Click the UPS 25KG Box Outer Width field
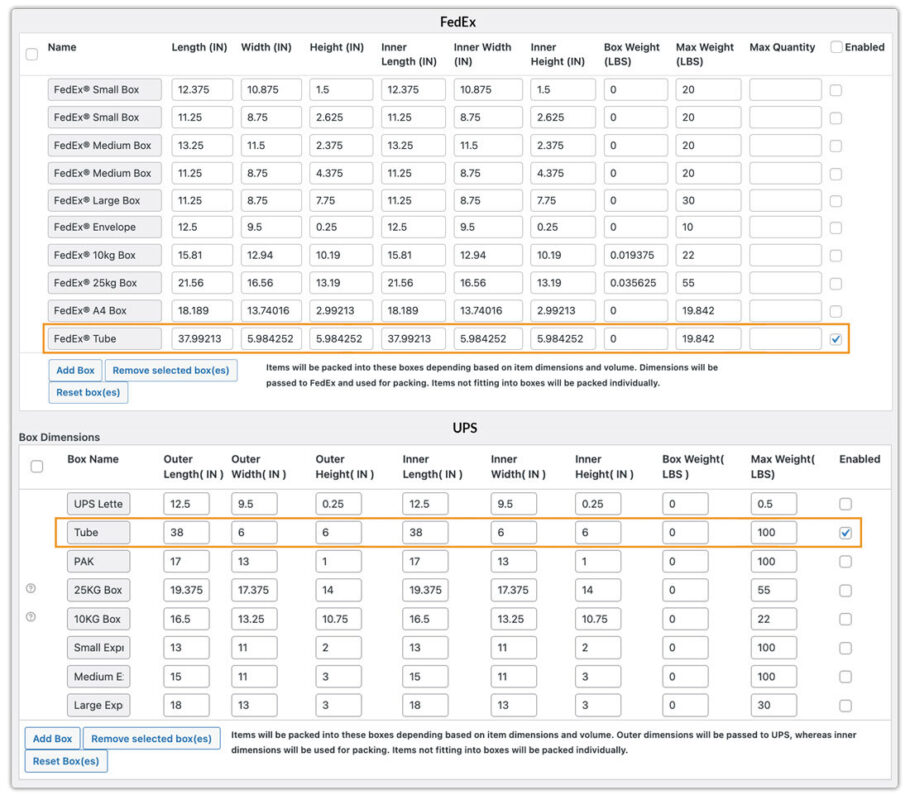The height and width of the screenshot is (800, 910). 254,590
